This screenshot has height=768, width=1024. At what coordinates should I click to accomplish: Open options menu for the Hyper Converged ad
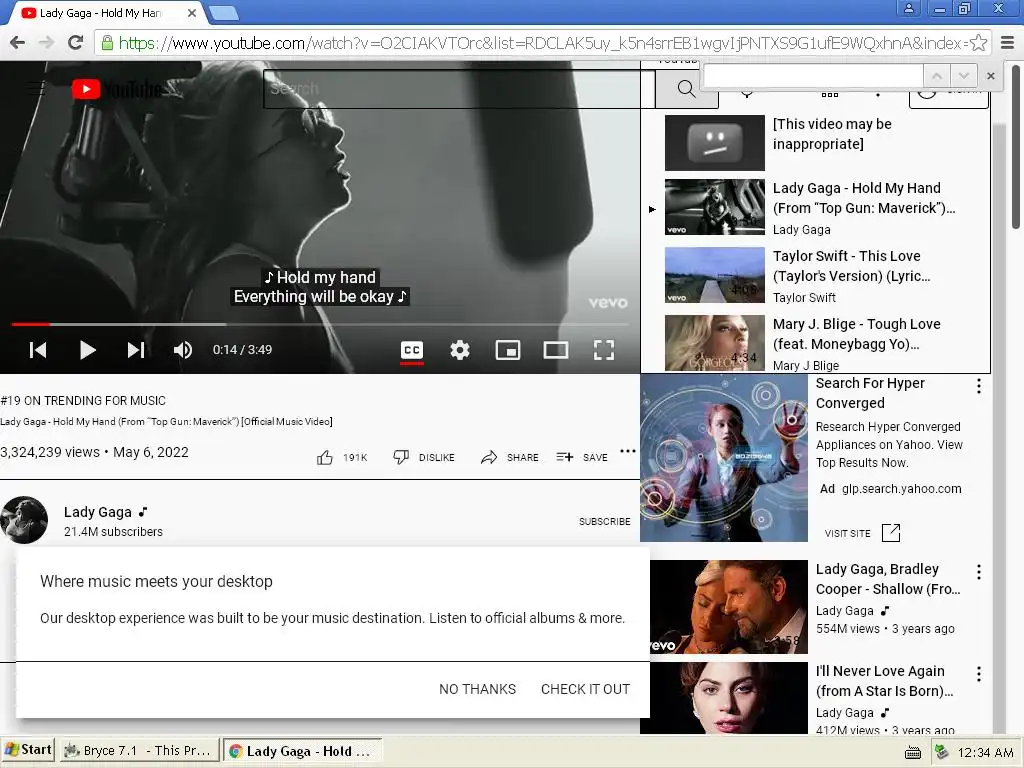pyautogui.click(x=978, y=386)
